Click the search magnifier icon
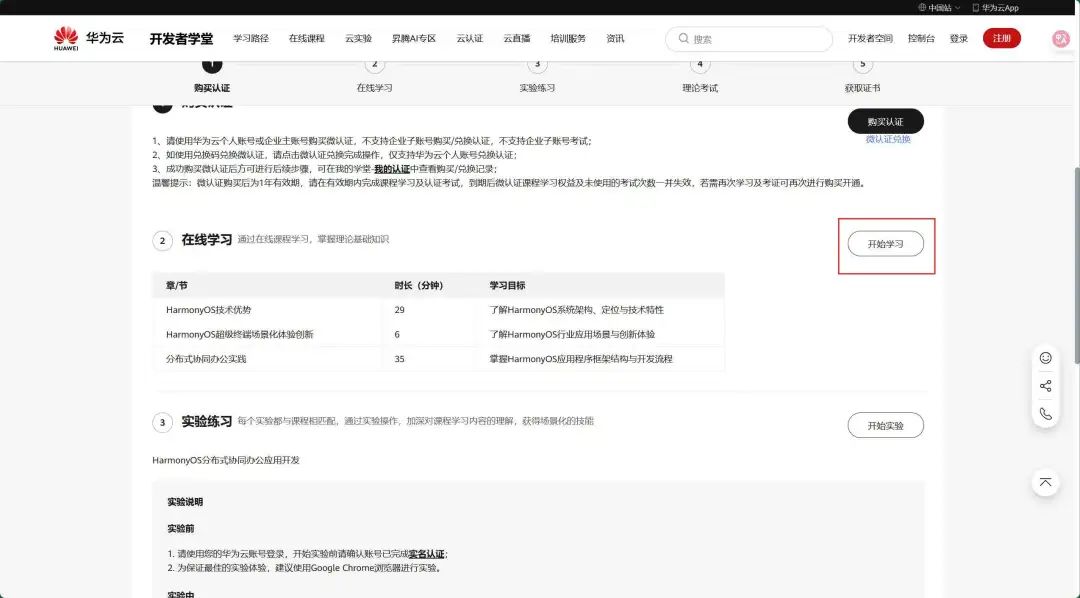Screen dimensions: 1080x598 [683, 39]
